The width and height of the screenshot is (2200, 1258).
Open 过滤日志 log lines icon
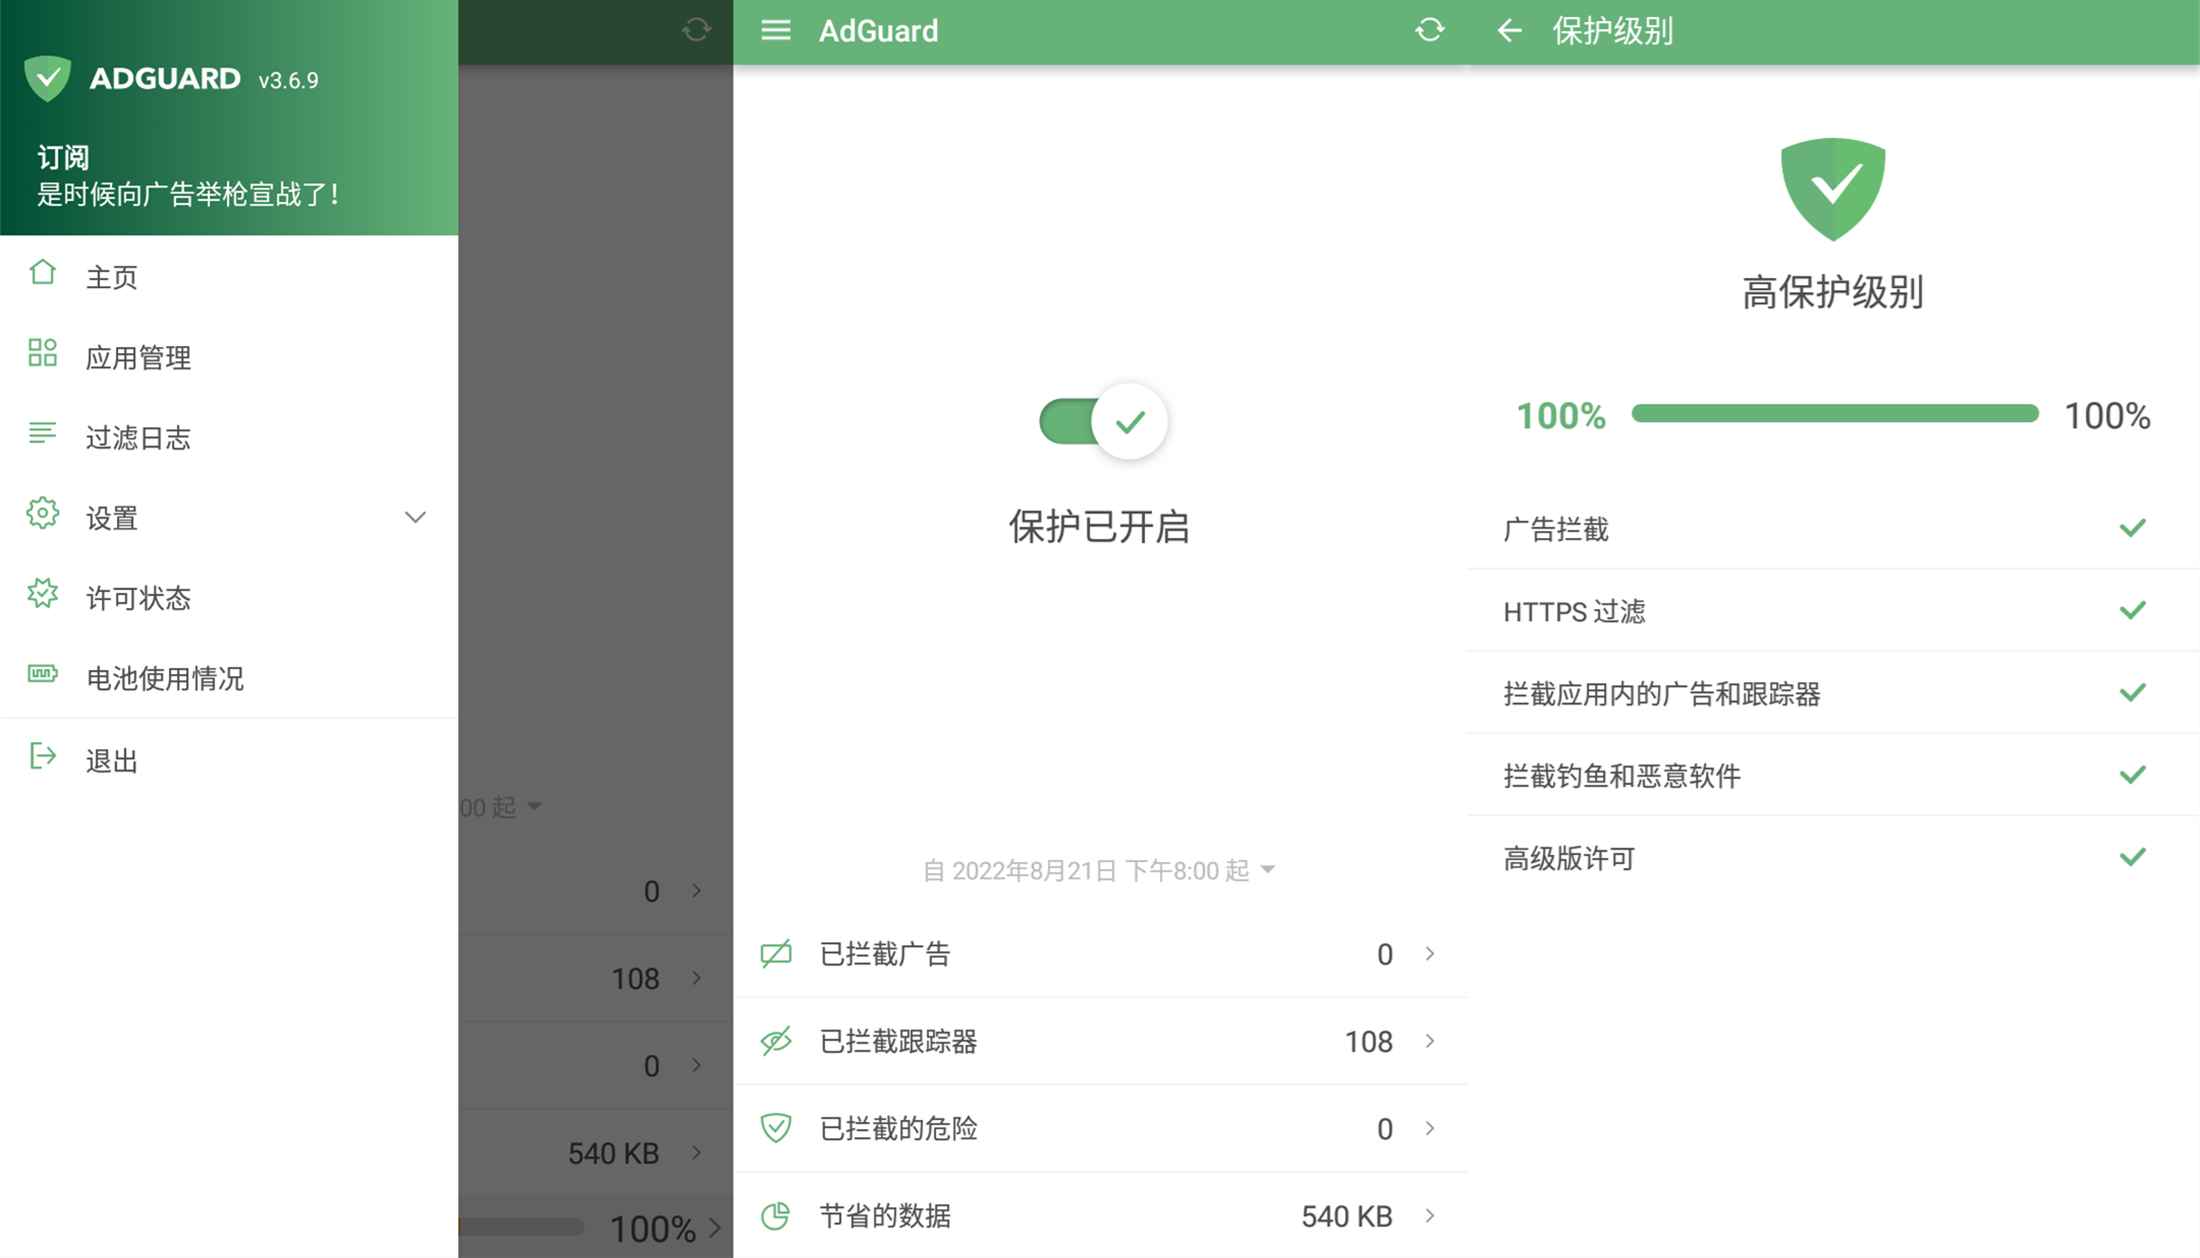click(x=43, y=433)
